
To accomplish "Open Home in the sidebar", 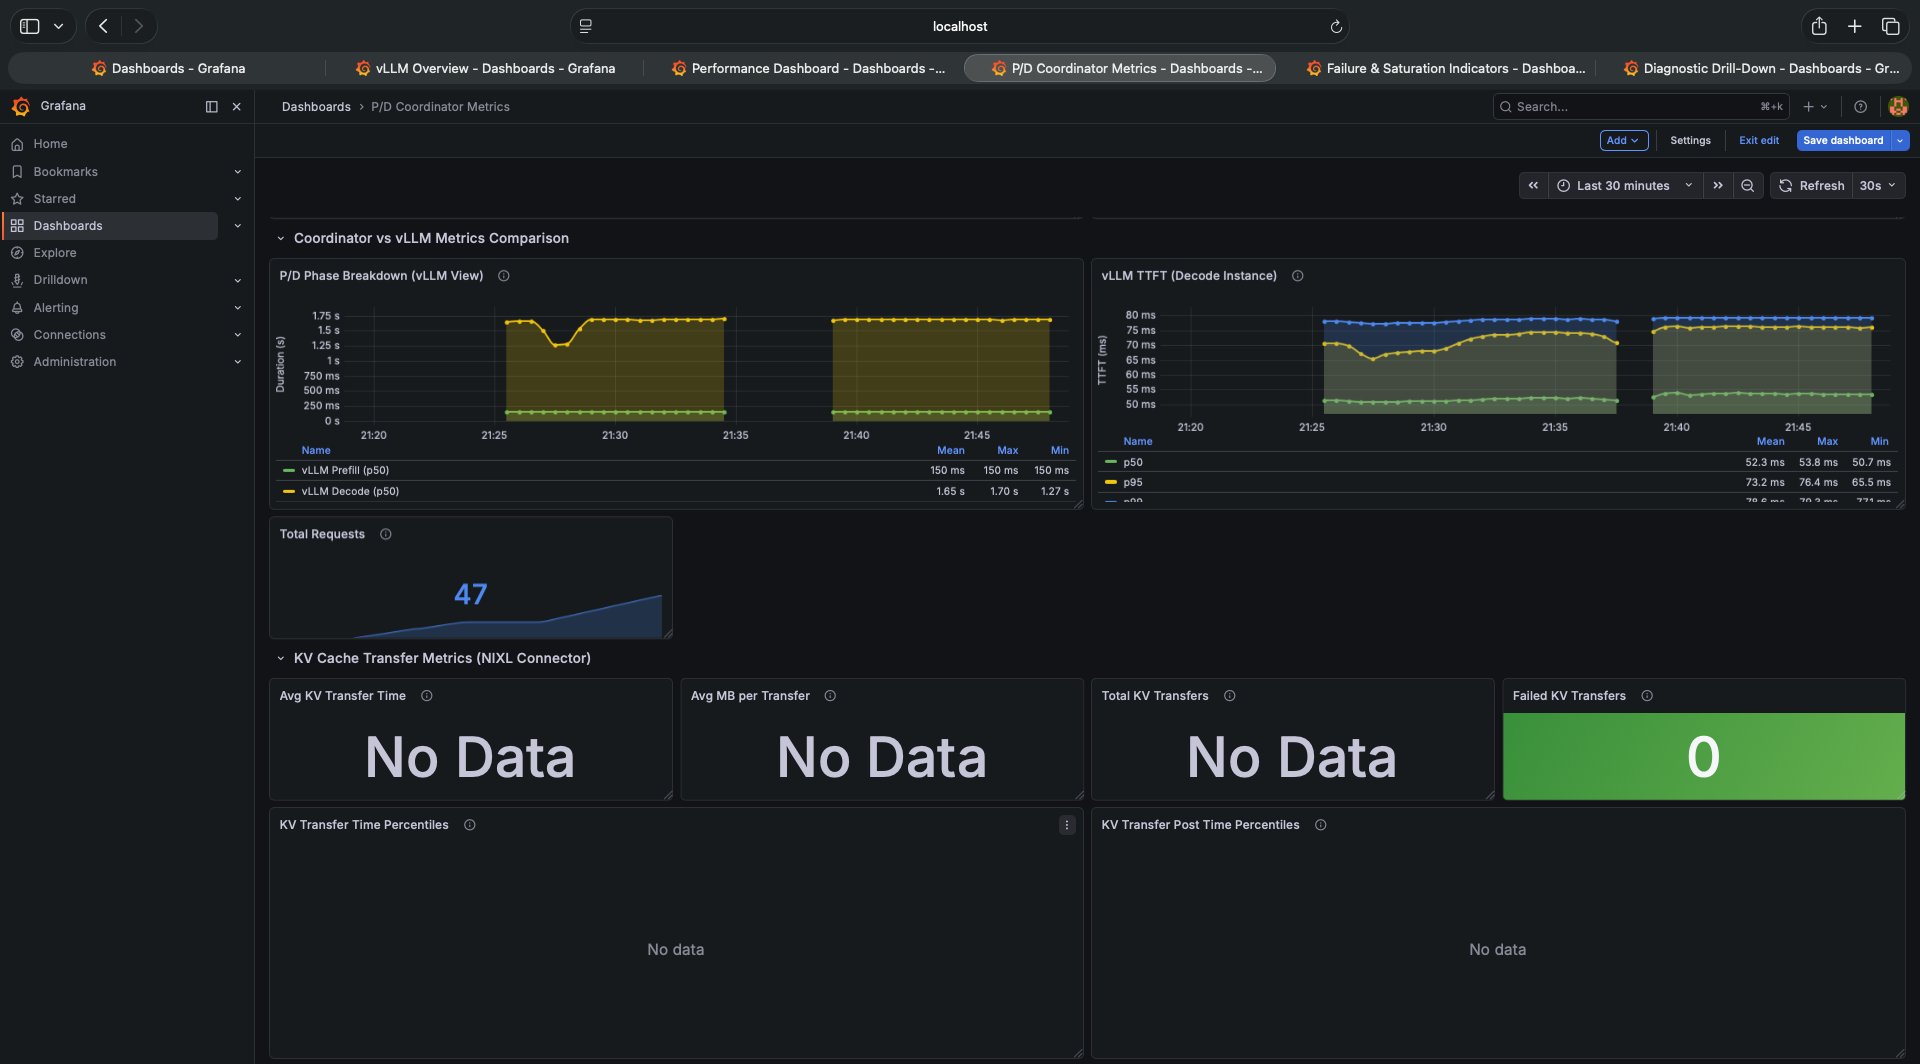I will (x=50, y=144).
